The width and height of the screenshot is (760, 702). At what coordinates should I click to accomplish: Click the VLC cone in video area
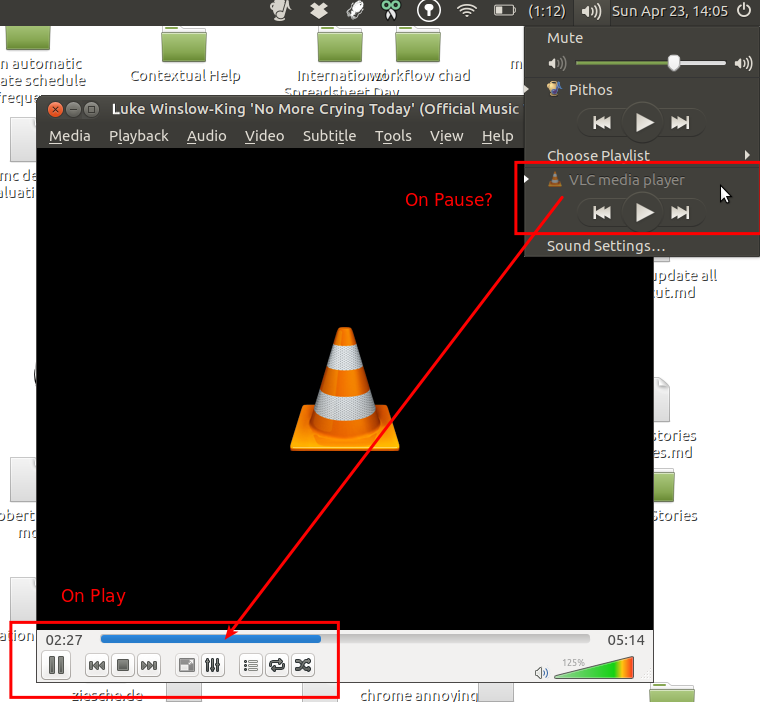[x=345, y=389]
